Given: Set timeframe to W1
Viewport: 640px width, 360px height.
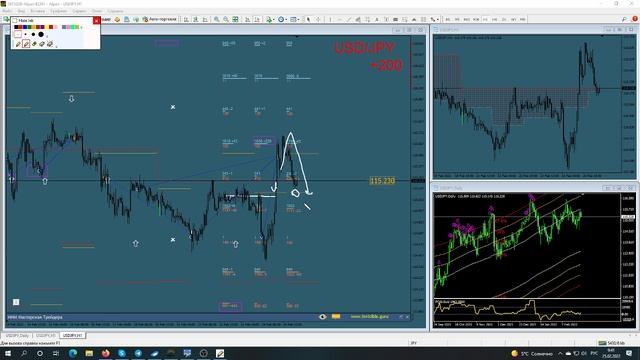Looking at the screenshot, I should coord(513,19).
